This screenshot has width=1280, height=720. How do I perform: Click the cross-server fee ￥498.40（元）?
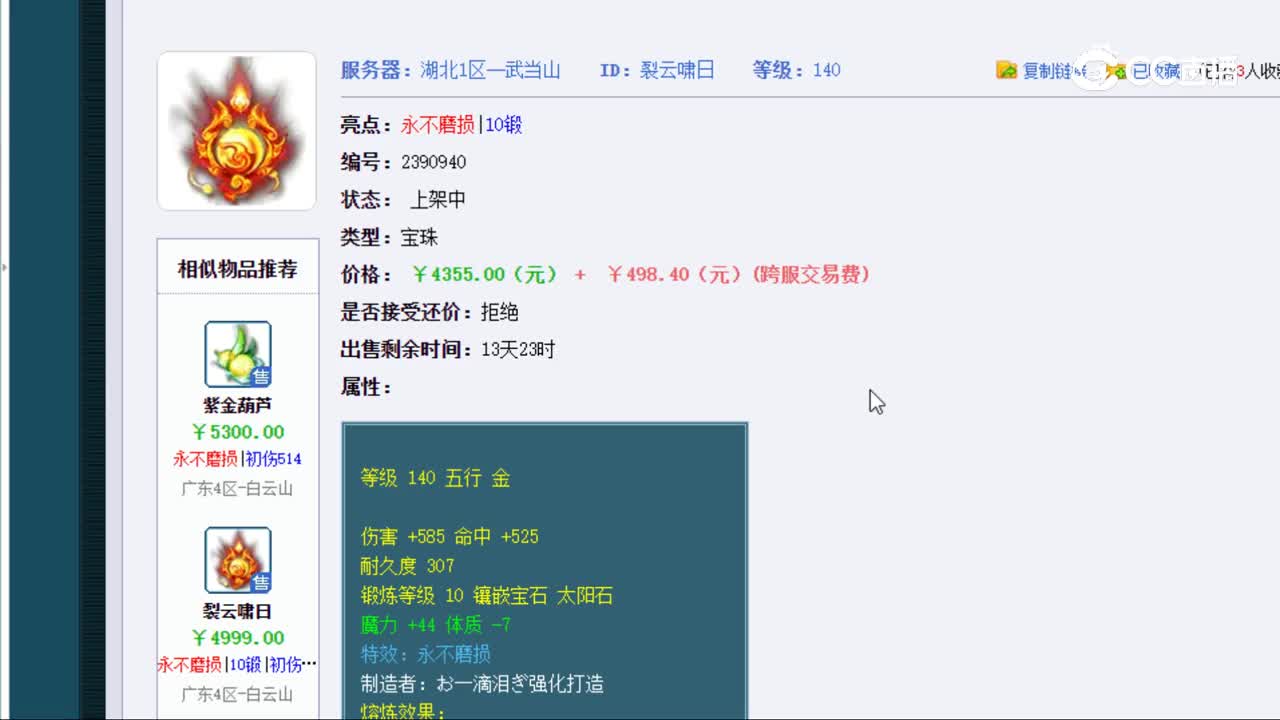tap(675, 274)
